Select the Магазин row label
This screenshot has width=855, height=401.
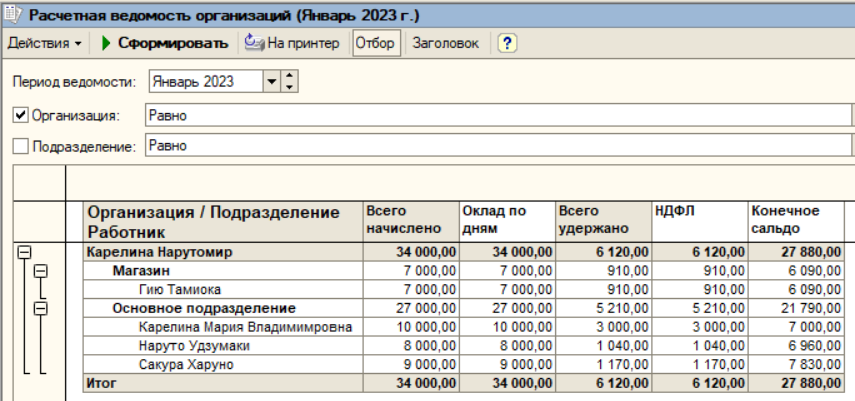(141, 271)
